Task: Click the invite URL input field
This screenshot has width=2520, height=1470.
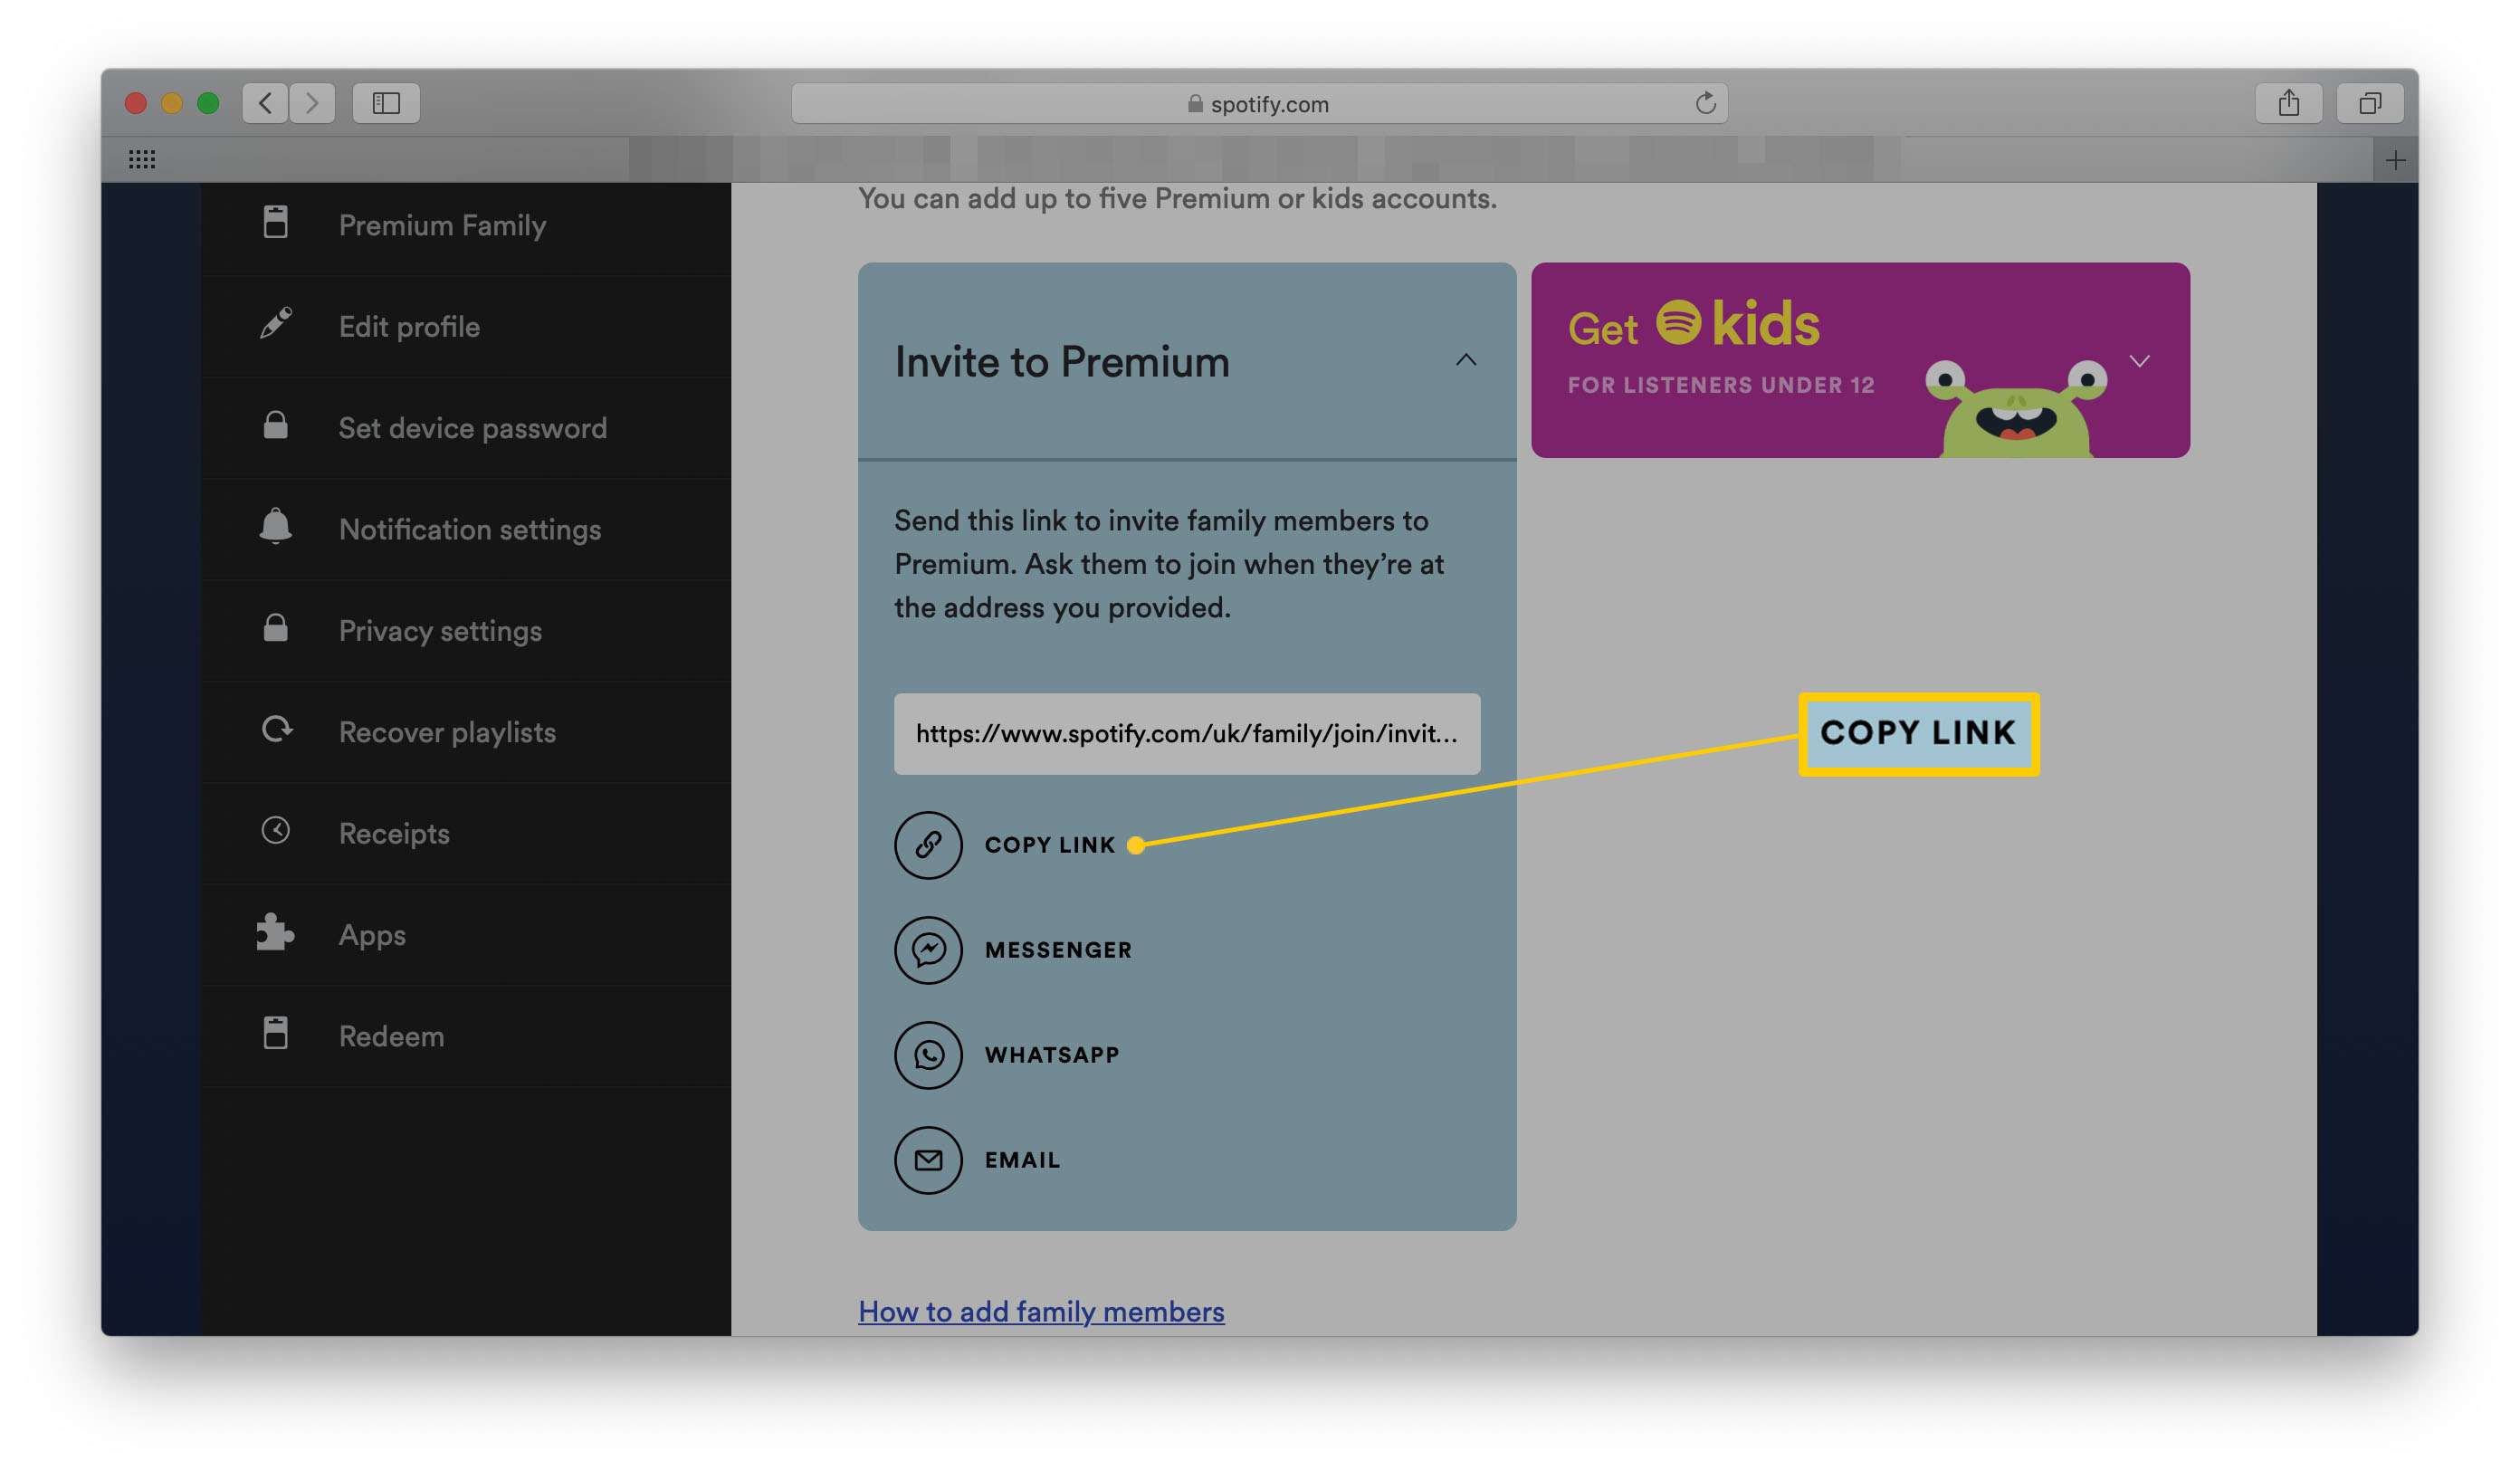Action: pos(1187,733)
